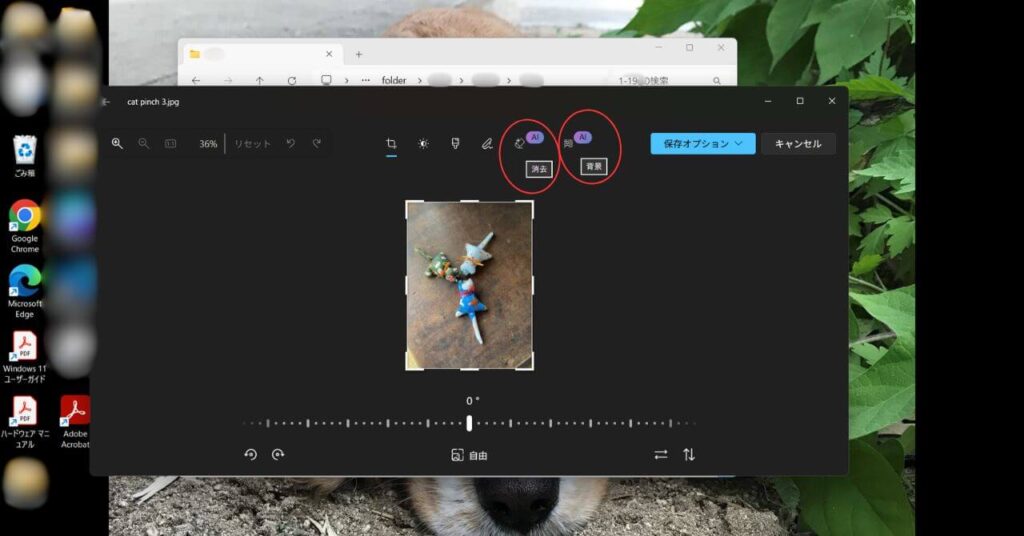Viewport: 1024px width, 536px height.
Task: Activate the AI Background (背景) tool
Action: pyautogui.click(x=567, y=144)
